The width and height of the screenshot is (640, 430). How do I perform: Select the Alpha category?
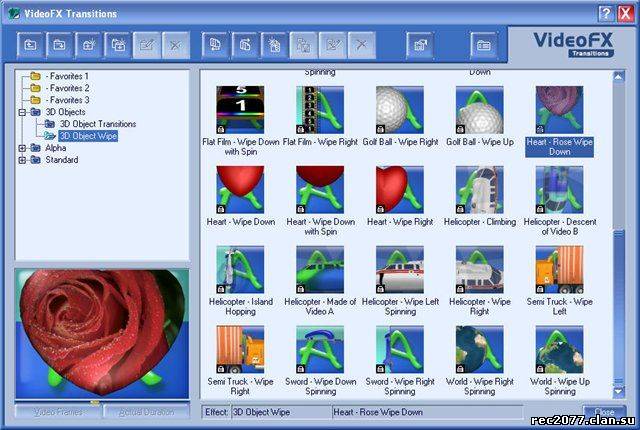coord(56,148)
